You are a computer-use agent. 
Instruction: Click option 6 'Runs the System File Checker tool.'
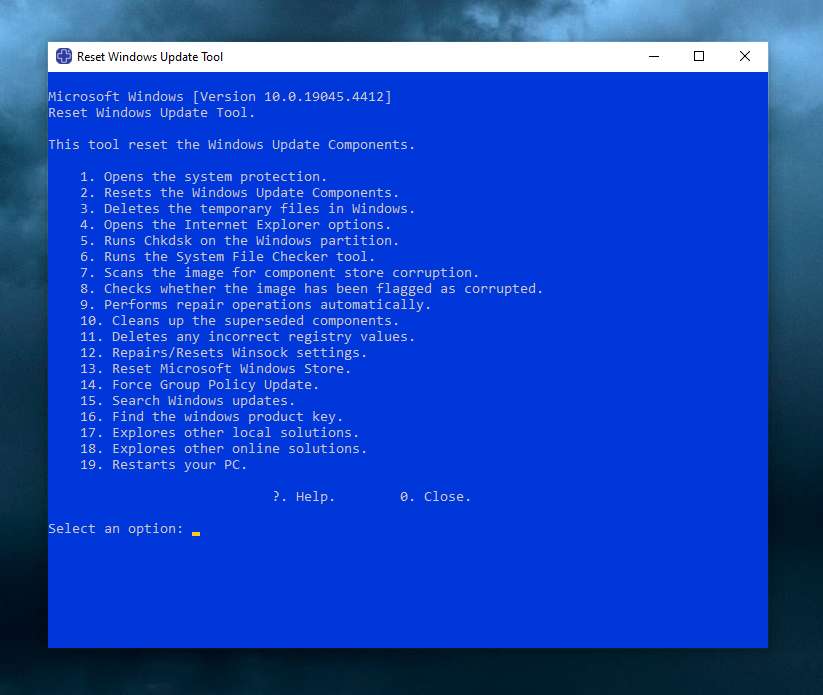pos(227,257)
